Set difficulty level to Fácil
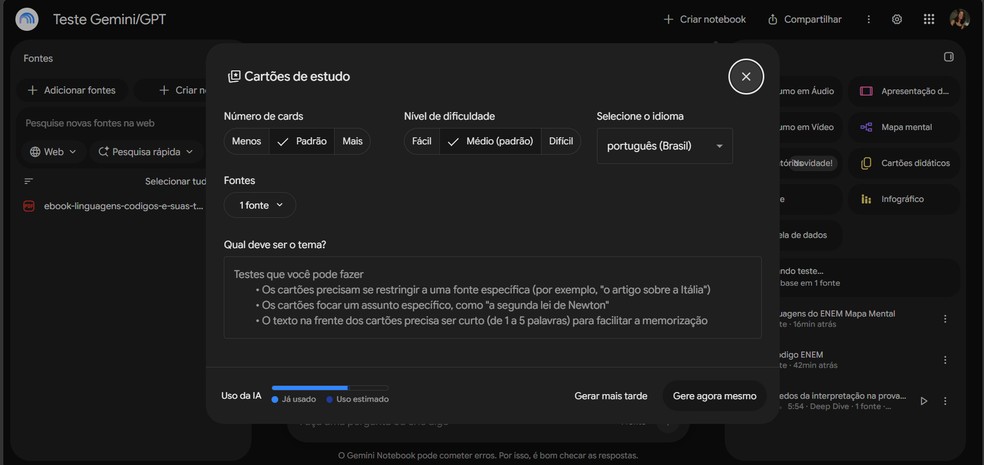The height and width of the screenshot is (465, 984). (422, 141)
